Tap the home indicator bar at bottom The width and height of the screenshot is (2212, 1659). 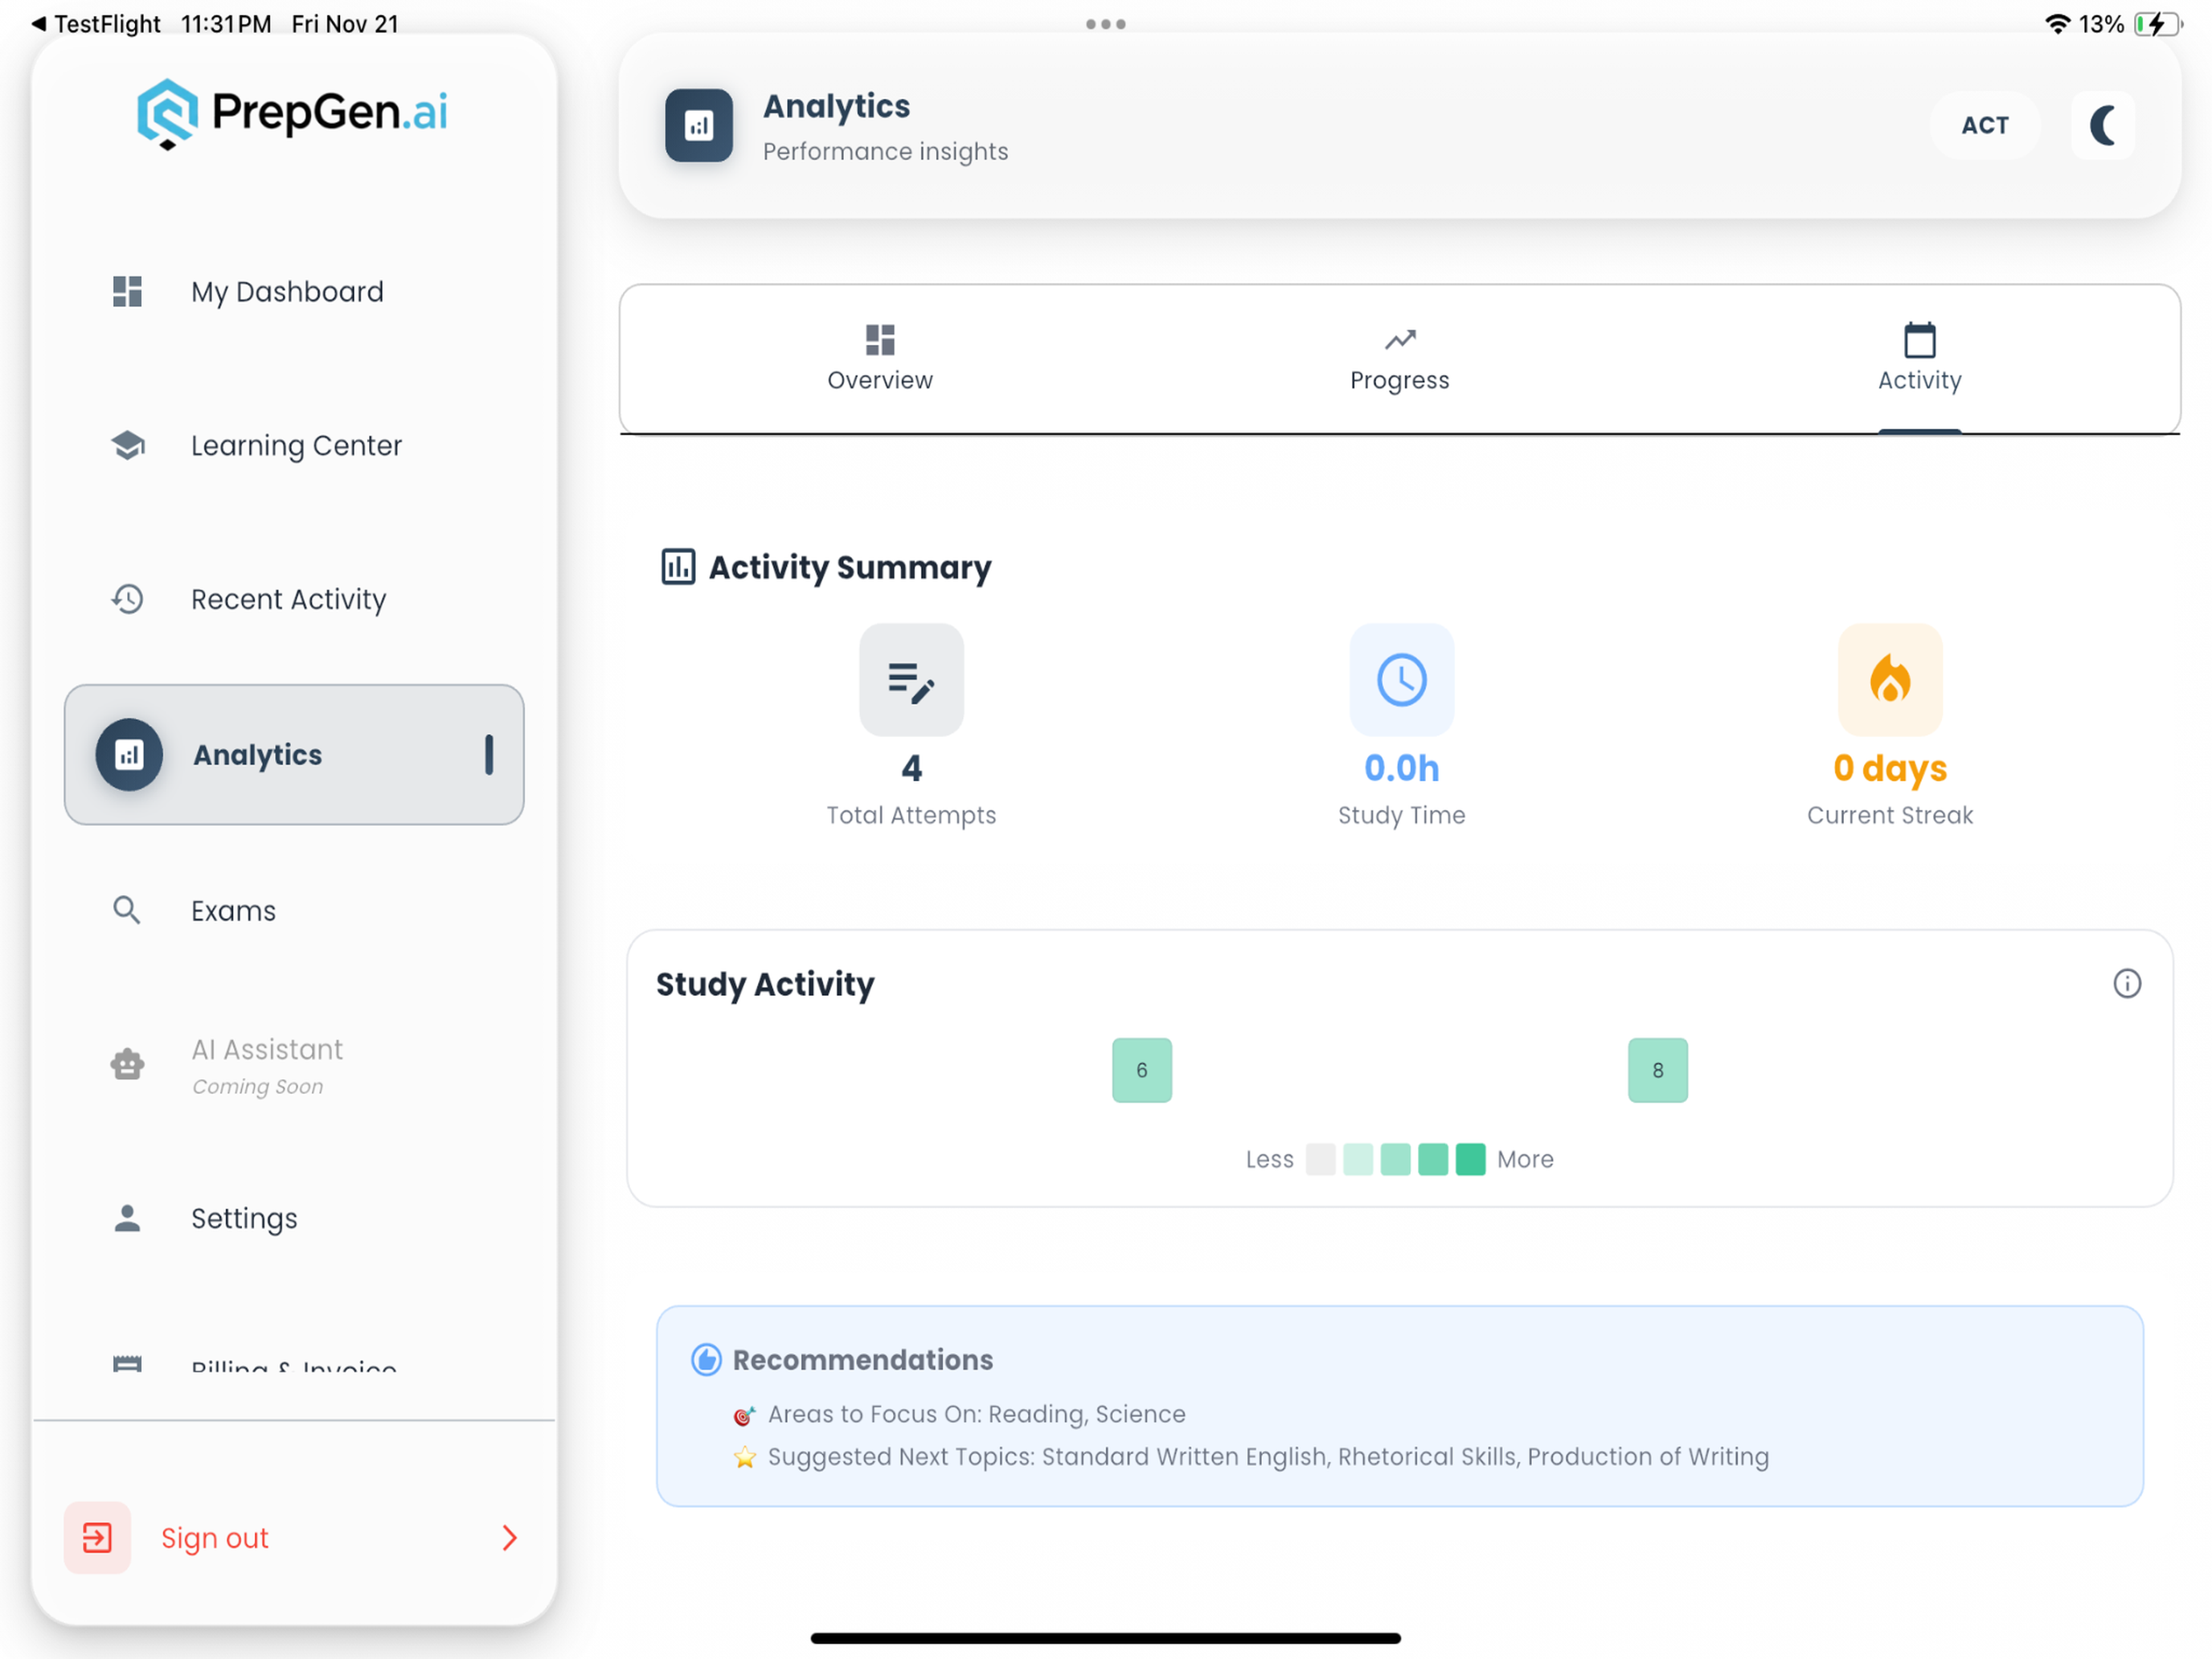(x=1106, y=1638)
